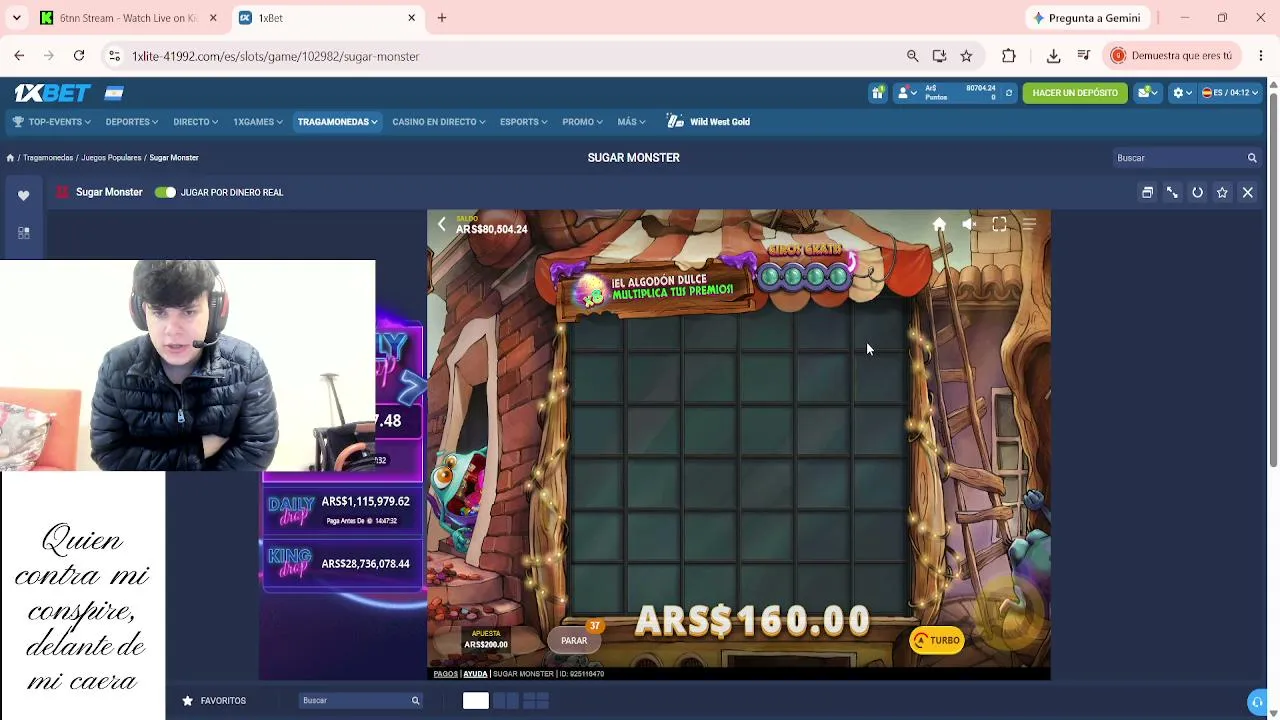Open the ES language and time dropdown
This screenshot has height=720, width=1280.
(1230, 93)
